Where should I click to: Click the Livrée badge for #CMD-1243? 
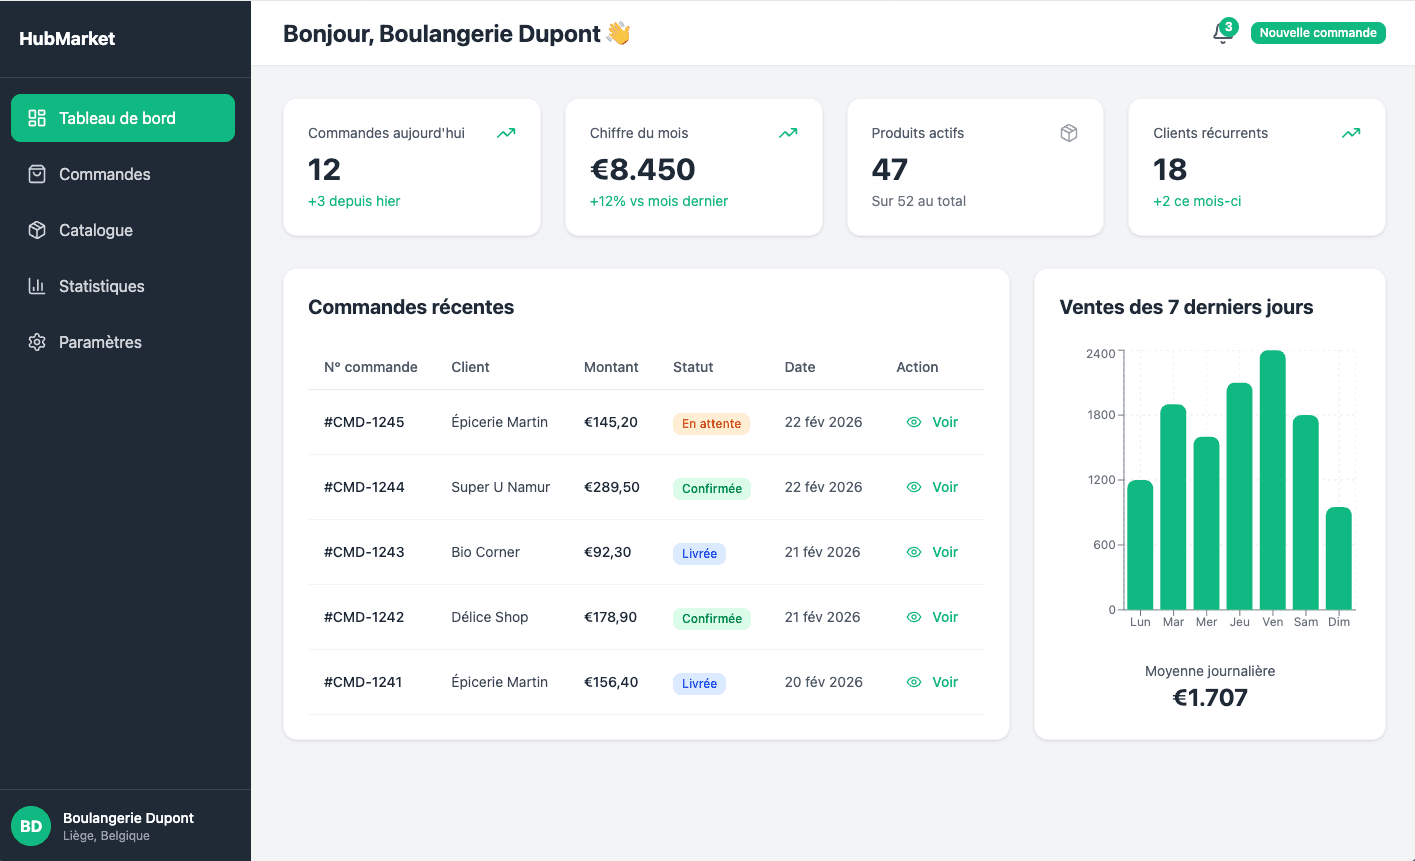point(699,553)
